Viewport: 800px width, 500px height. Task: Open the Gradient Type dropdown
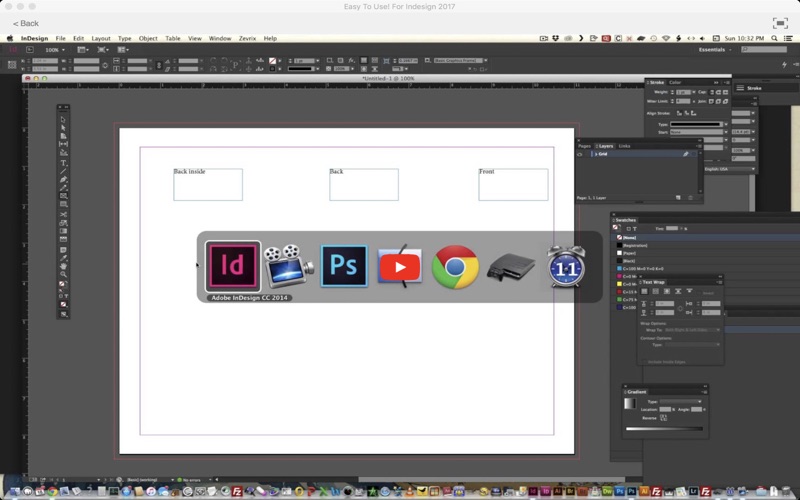[681, 402]
